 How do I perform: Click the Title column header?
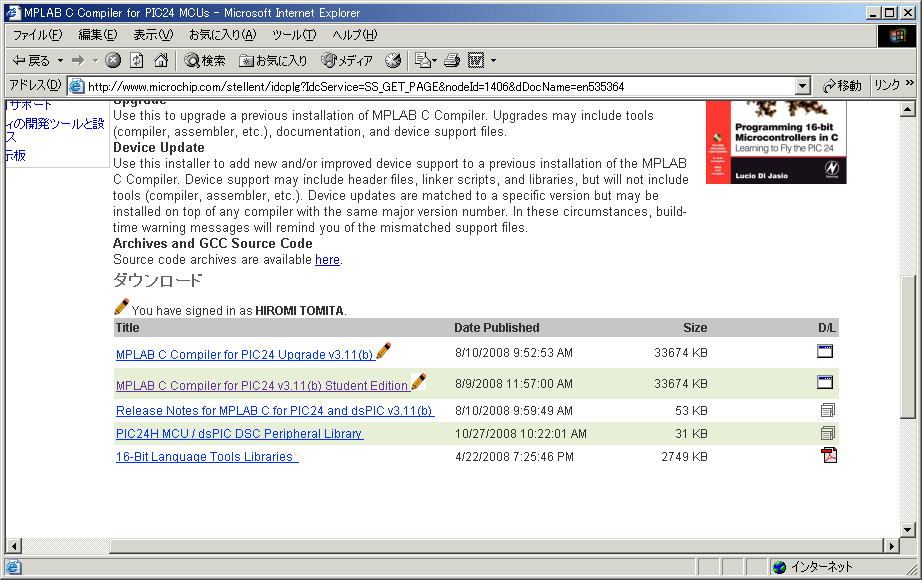coord(128,328)
